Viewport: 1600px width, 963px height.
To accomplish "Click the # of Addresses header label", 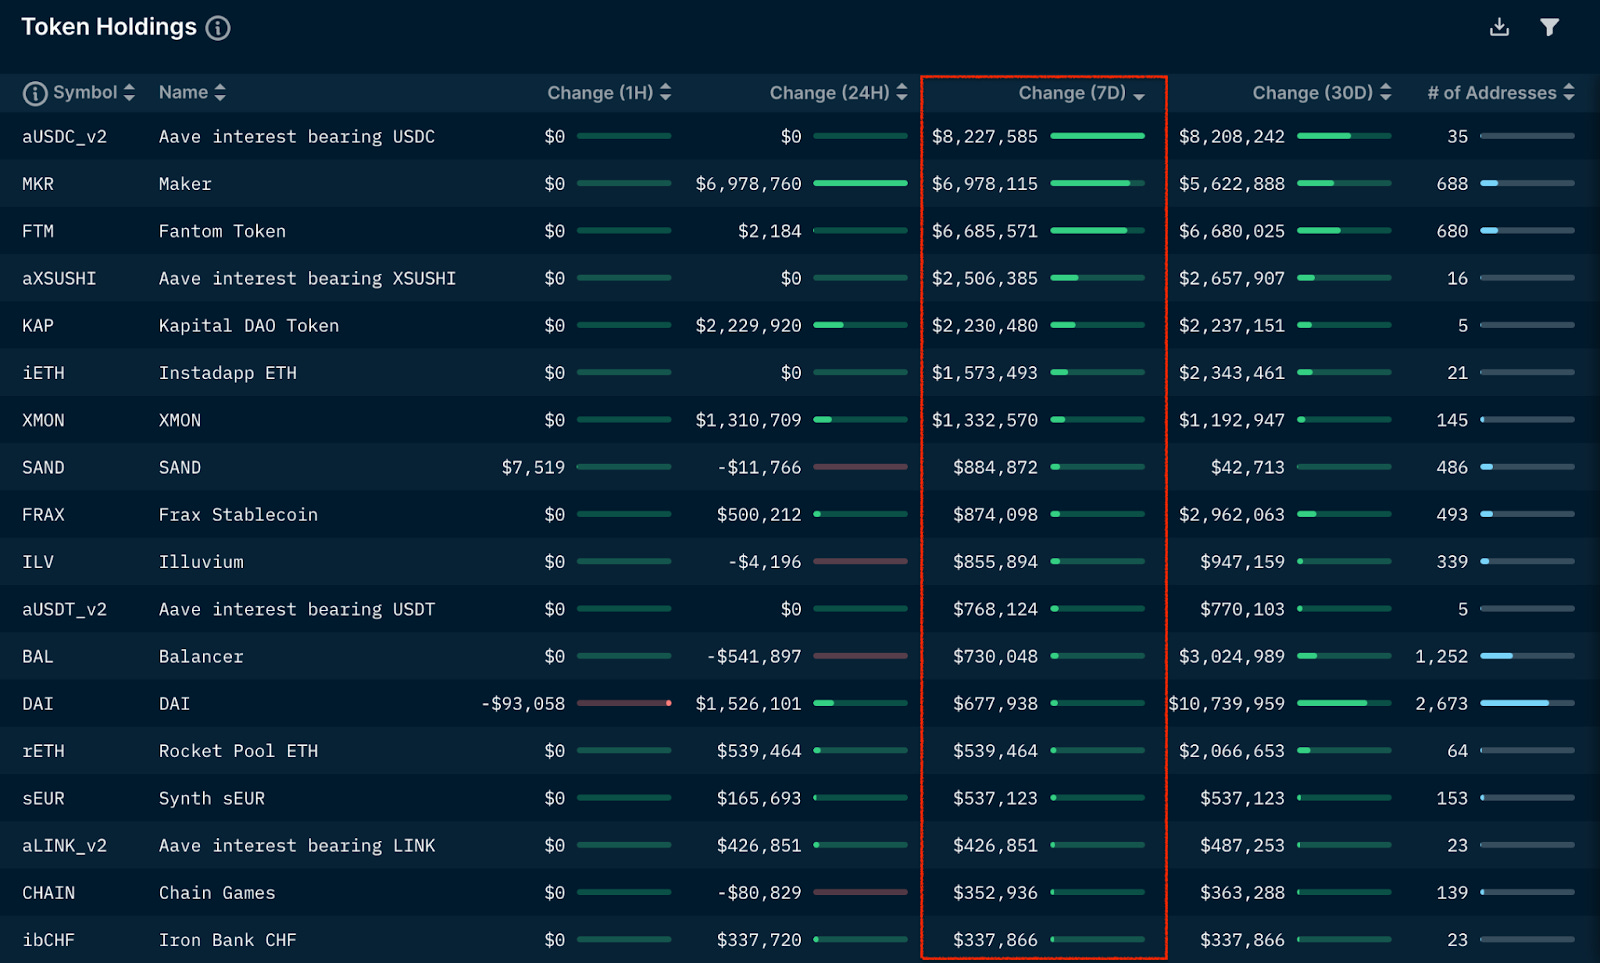I will pyautogui.click(x=1492, y=93).
